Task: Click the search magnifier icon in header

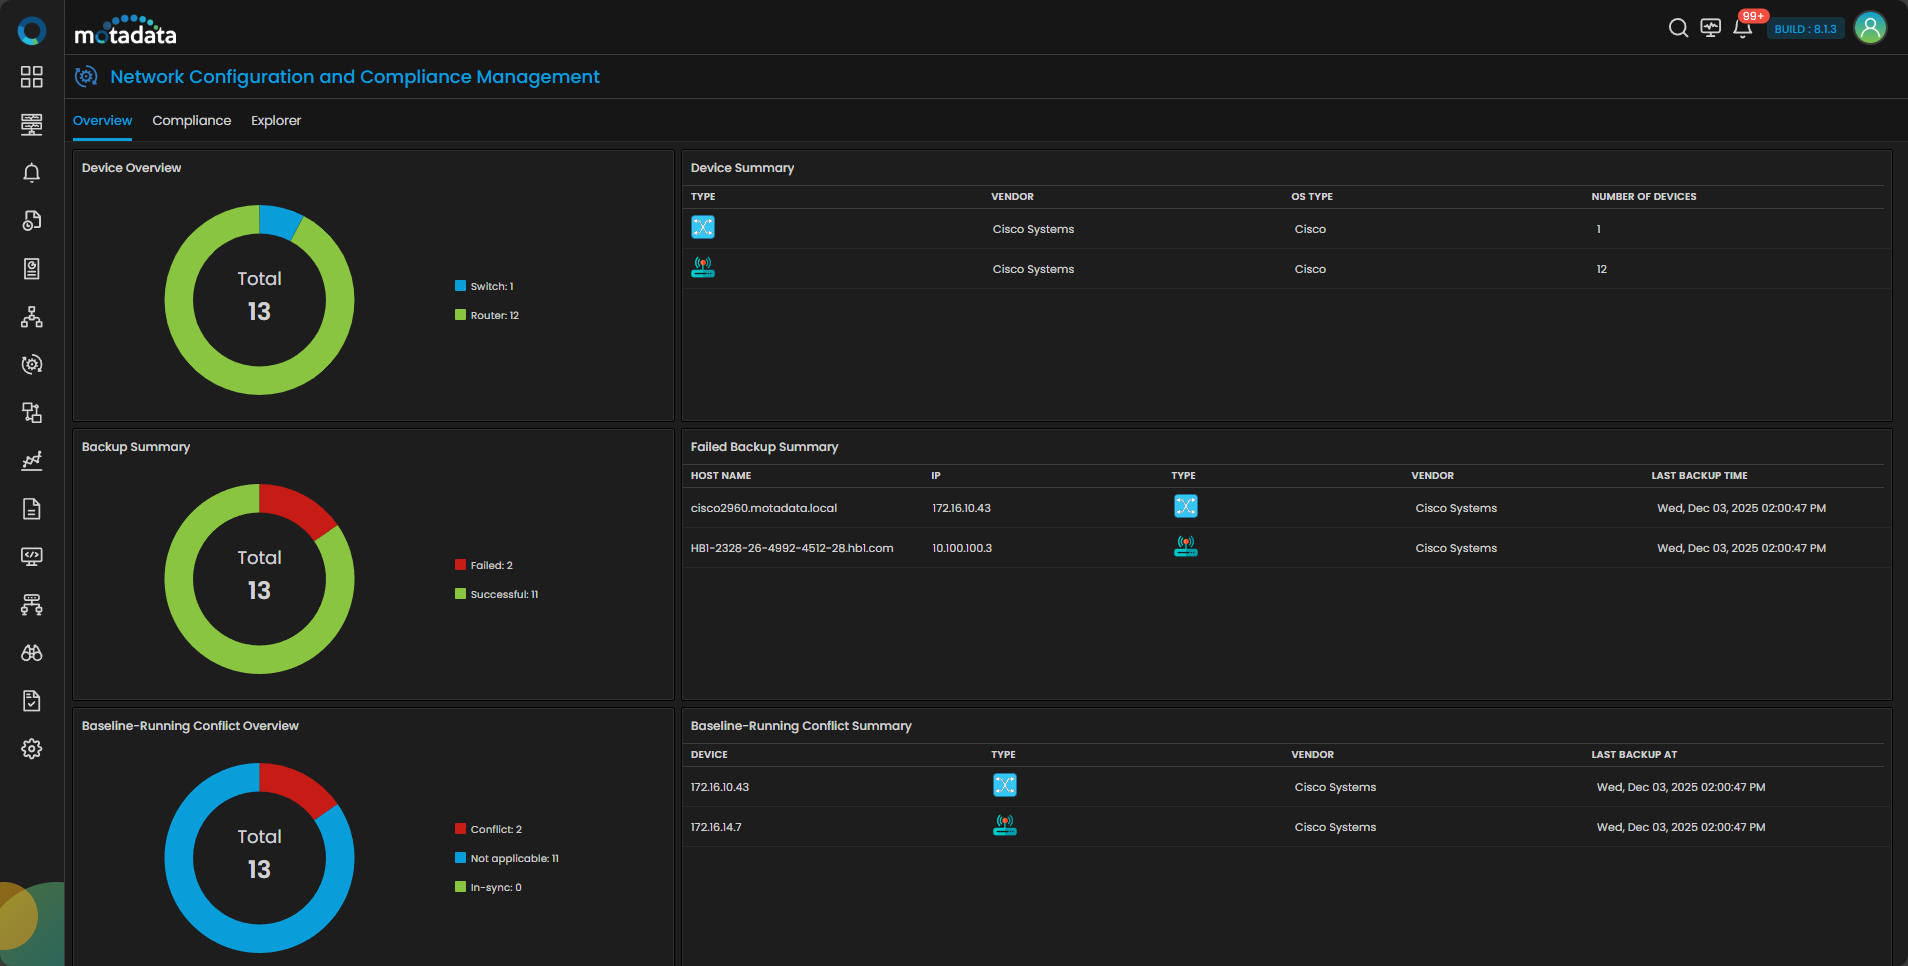Action: coord(1678,28)
